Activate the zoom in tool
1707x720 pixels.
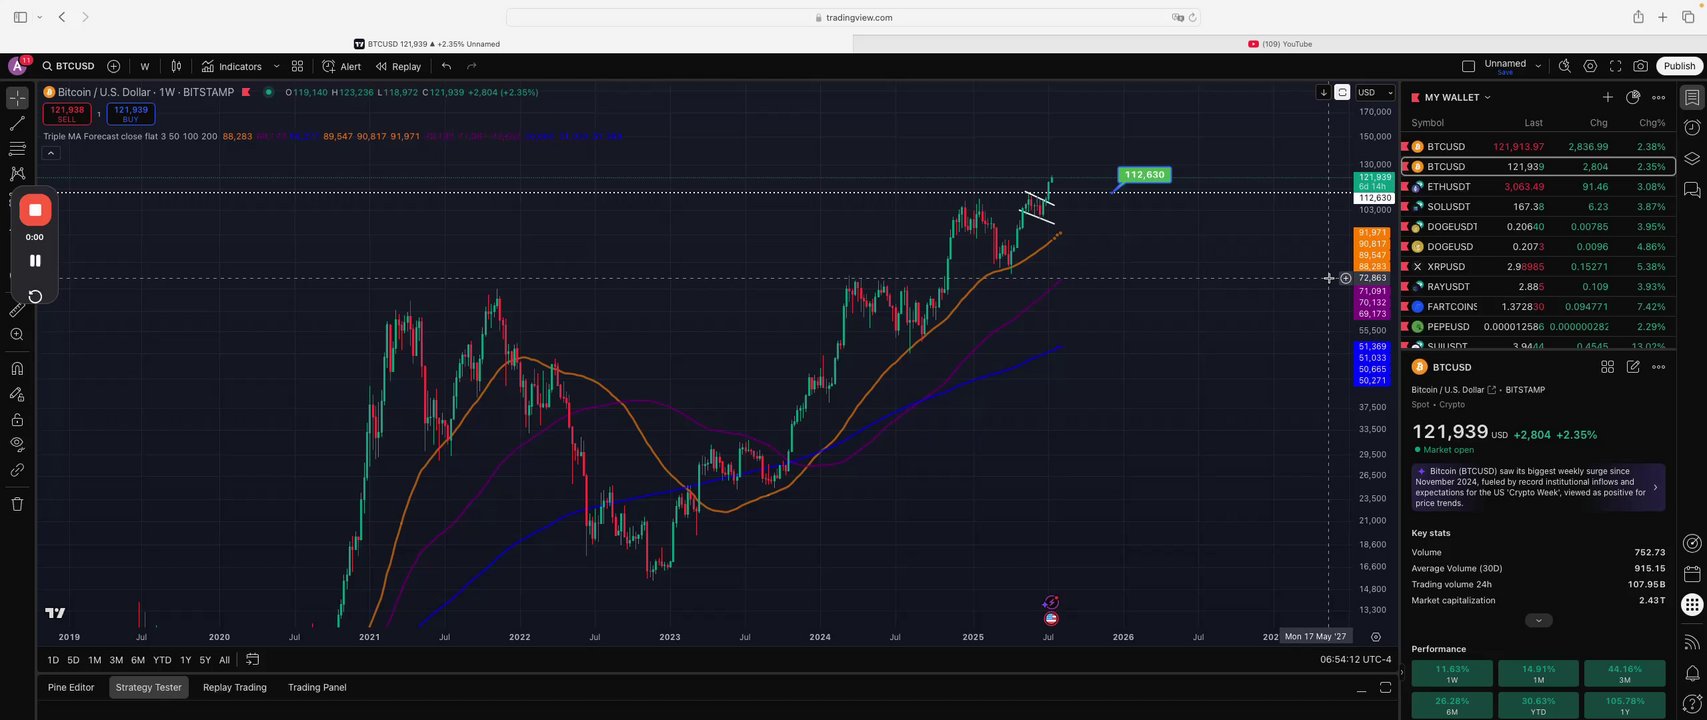click(17, 335)
